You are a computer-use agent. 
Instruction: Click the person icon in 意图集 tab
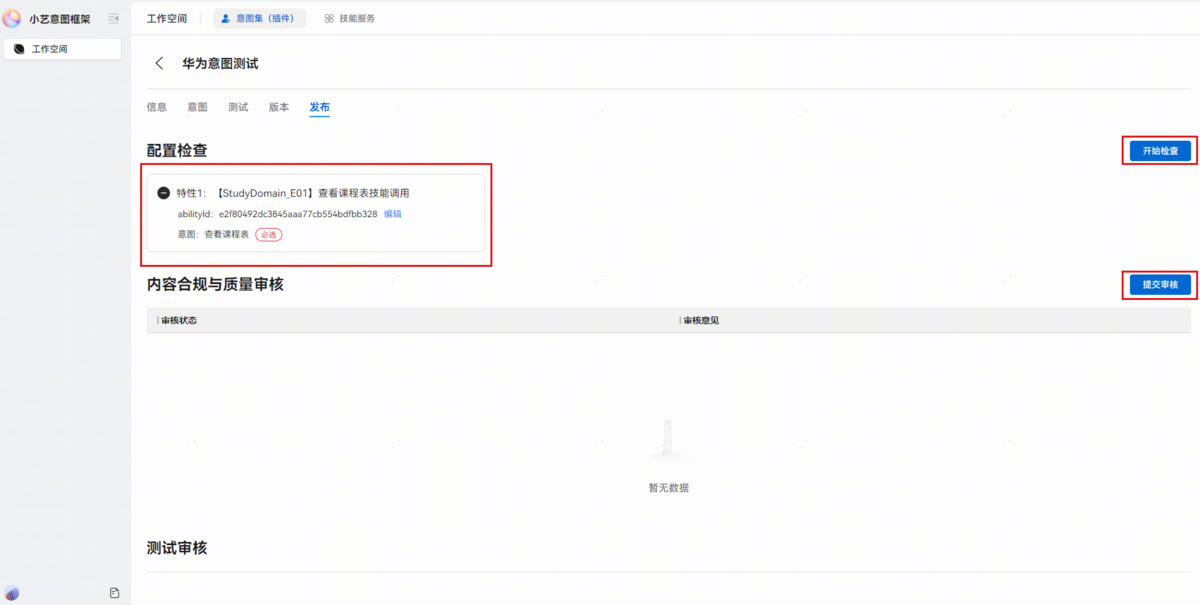click(x=225, y=18)
